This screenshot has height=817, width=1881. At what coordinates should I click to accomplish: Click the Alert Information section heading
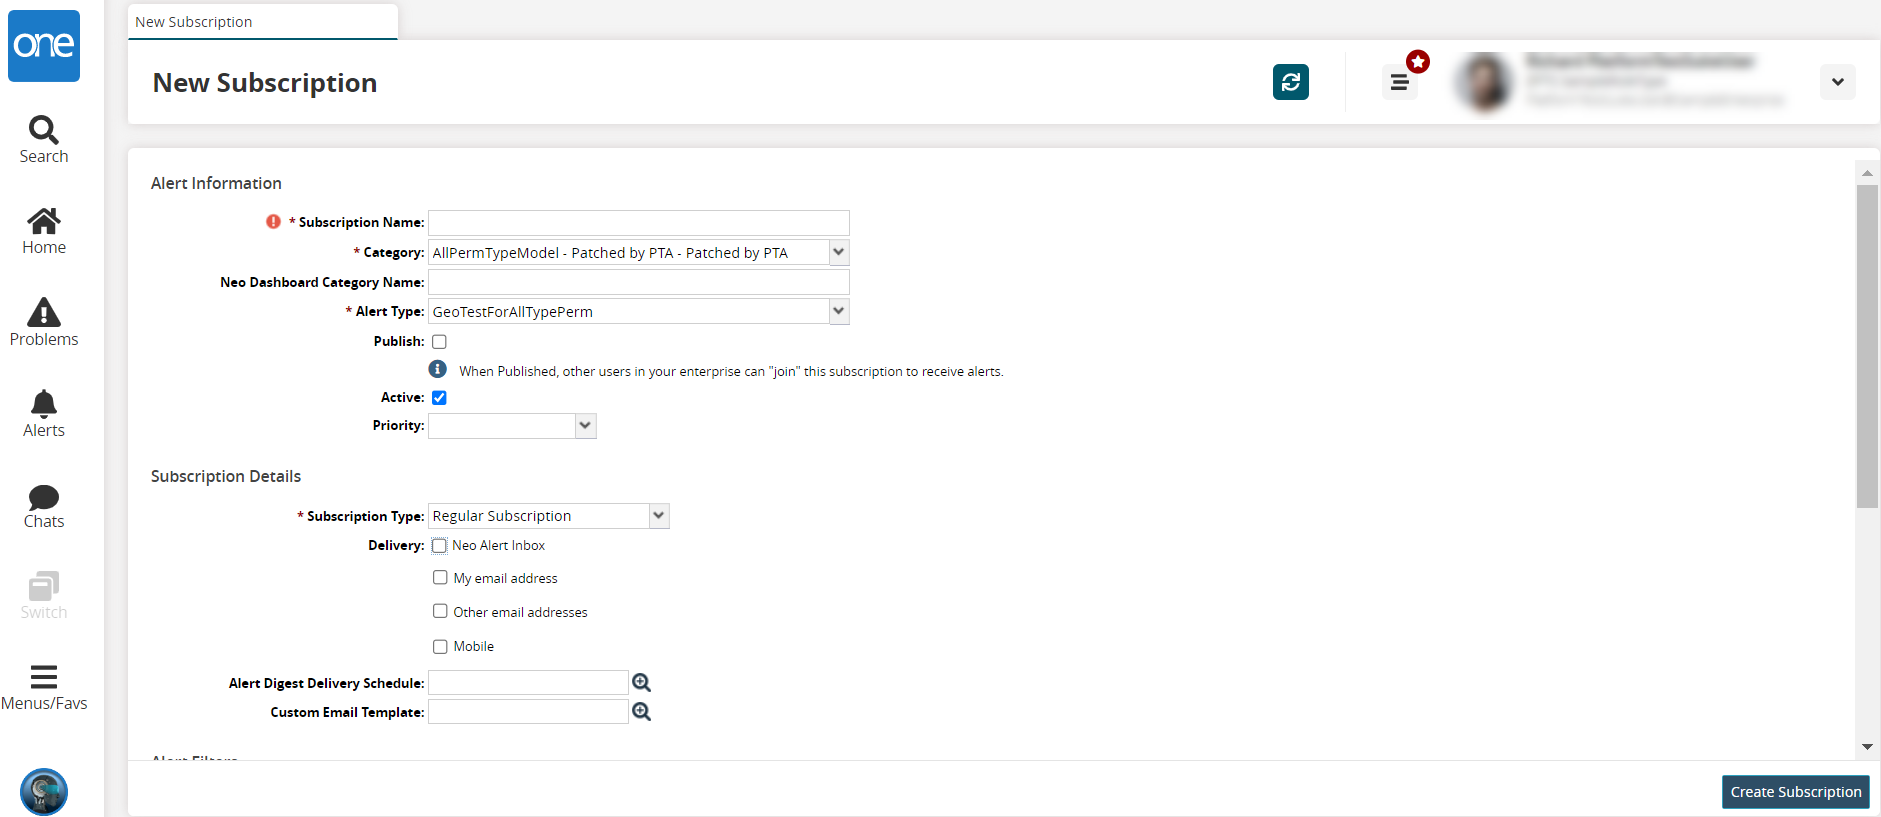click(x=216, y=183)
